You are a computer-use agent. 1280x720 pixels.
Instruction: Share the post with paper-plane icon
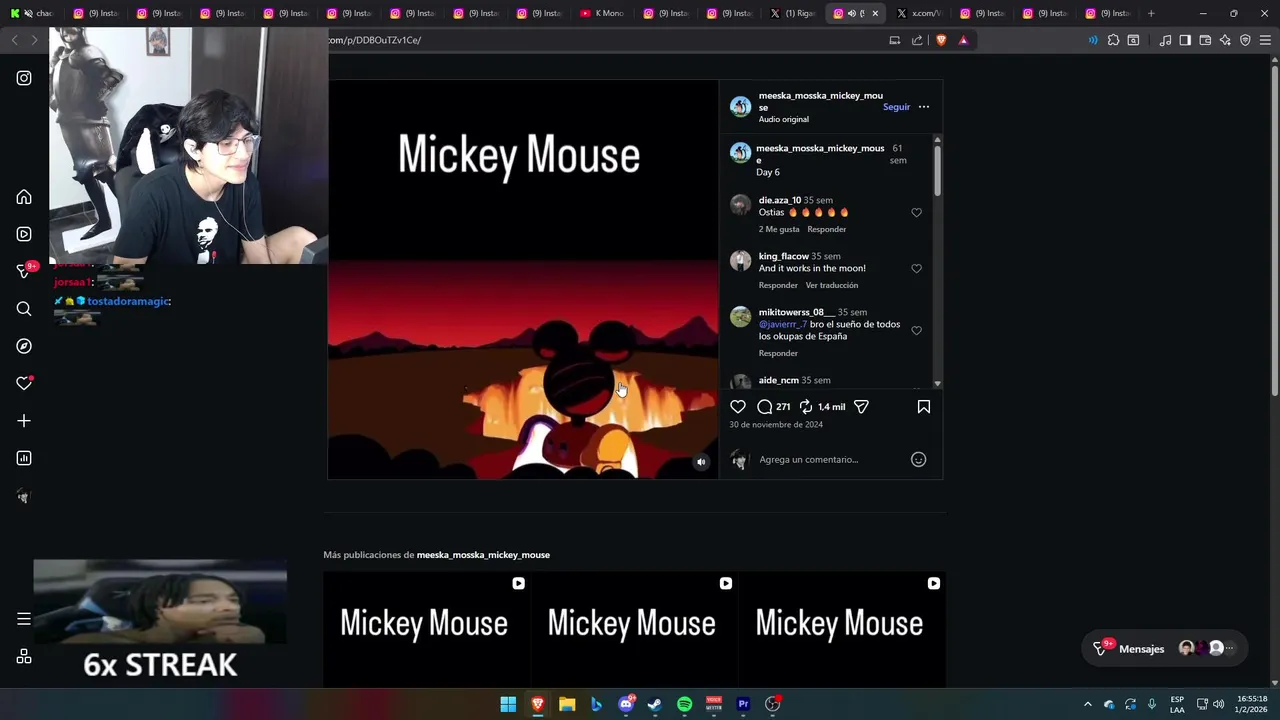pos(861,407)
